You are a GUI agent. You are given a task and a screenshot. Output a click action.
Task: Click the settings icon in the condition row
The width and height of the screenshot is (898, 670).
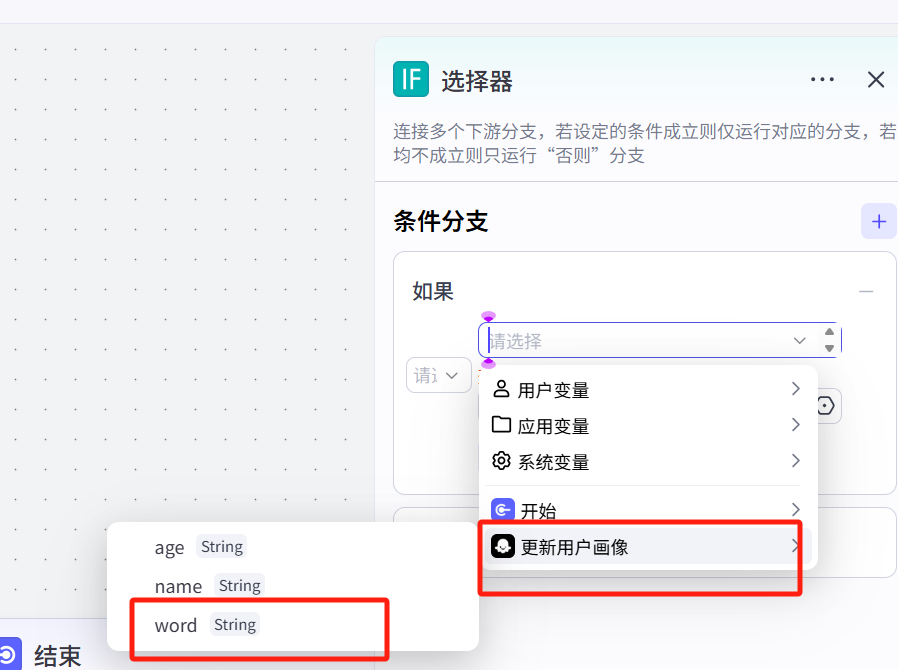click(825, 406)
